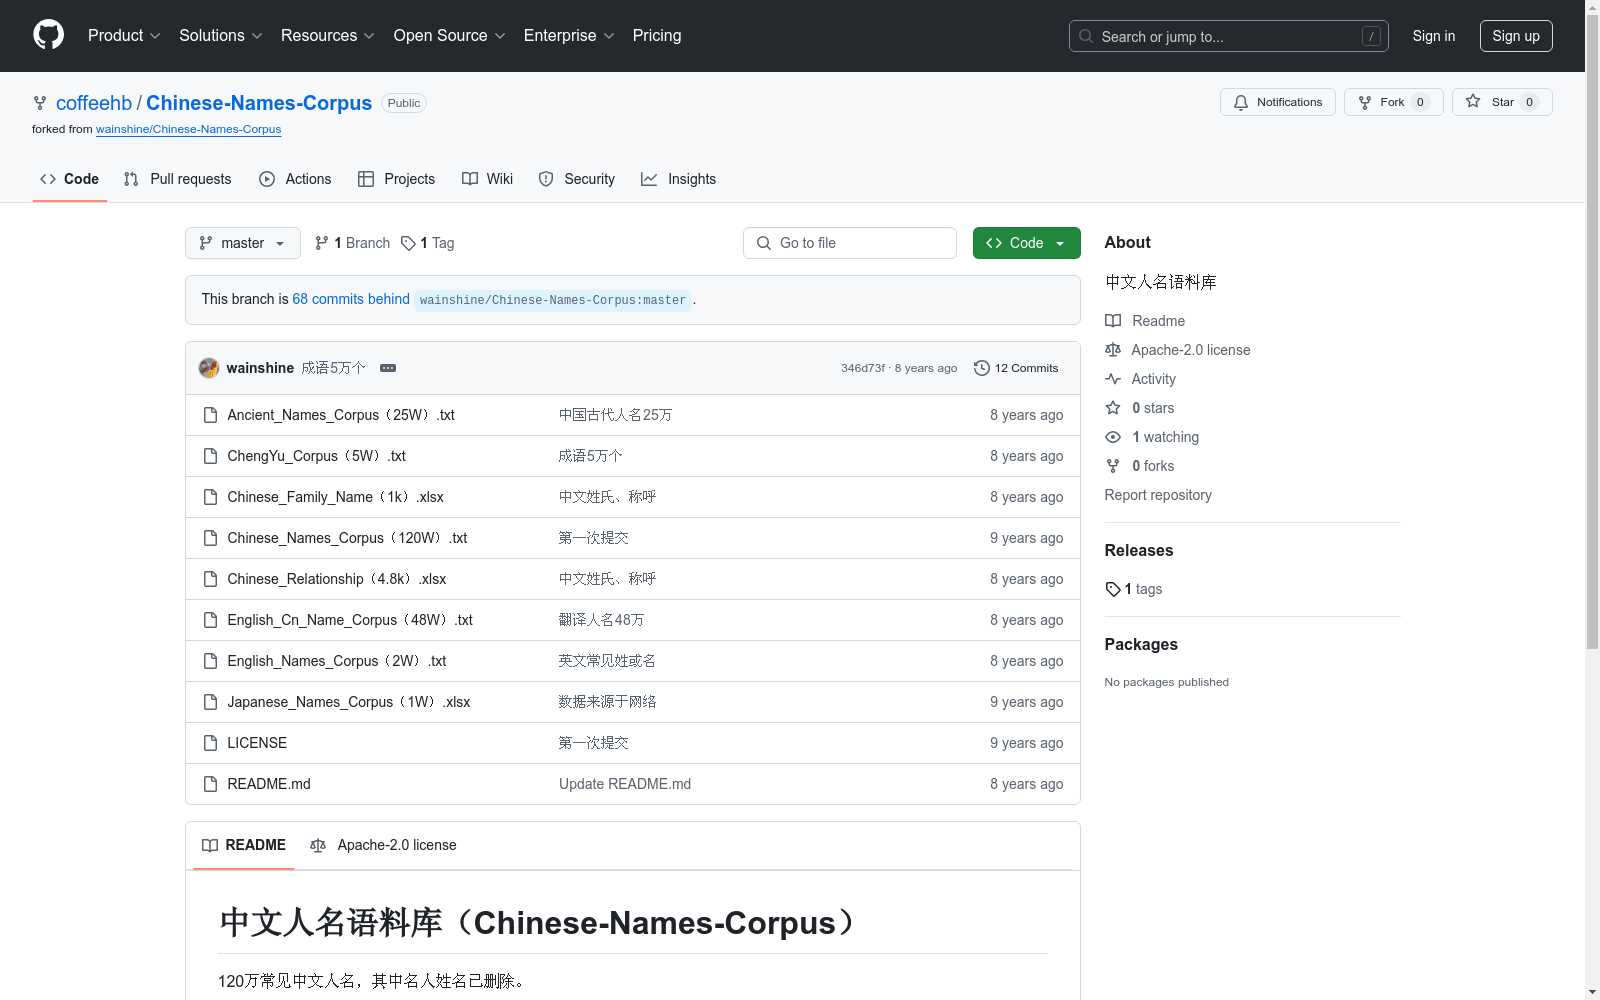This screenshot has height=1000, width=1600.
Task: Click the Sign up button
Action: 1516,36
